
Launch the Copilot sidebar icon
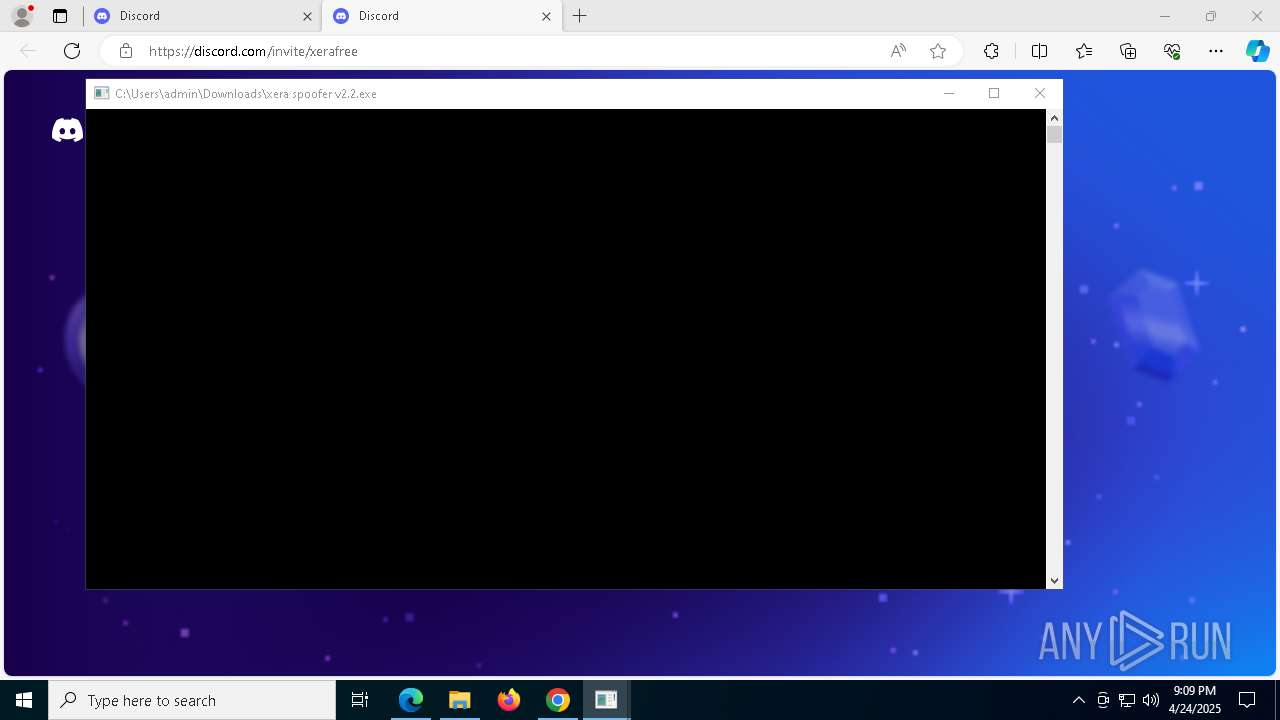coord(1257,51)
